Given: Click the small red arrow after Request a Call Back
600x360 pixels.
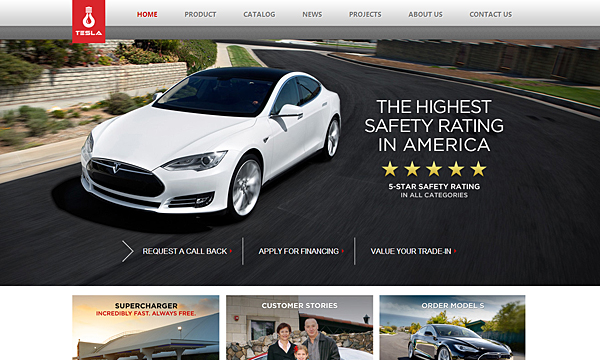Looking at the screenshot, I should pyautogui.click(x=231, y=251).
